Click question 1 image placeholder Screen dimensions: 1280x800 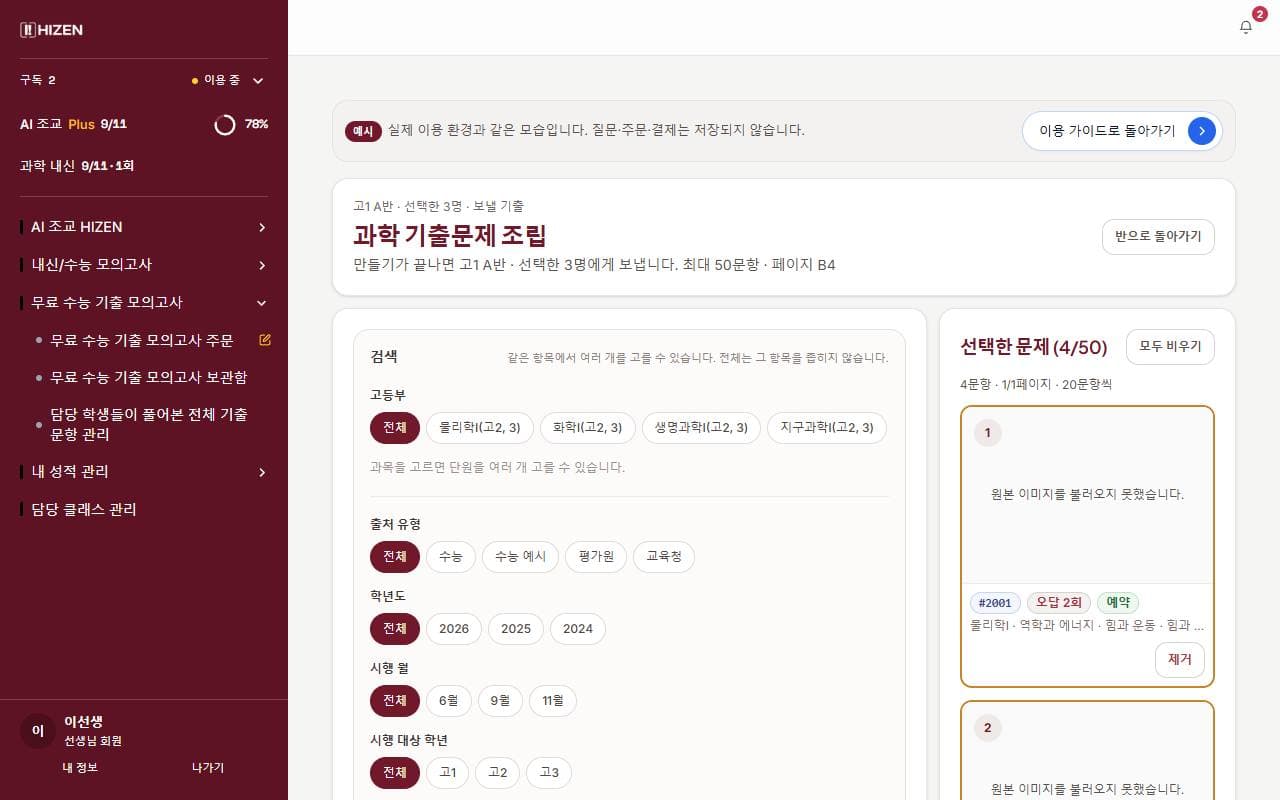(x=1087, y=495)
